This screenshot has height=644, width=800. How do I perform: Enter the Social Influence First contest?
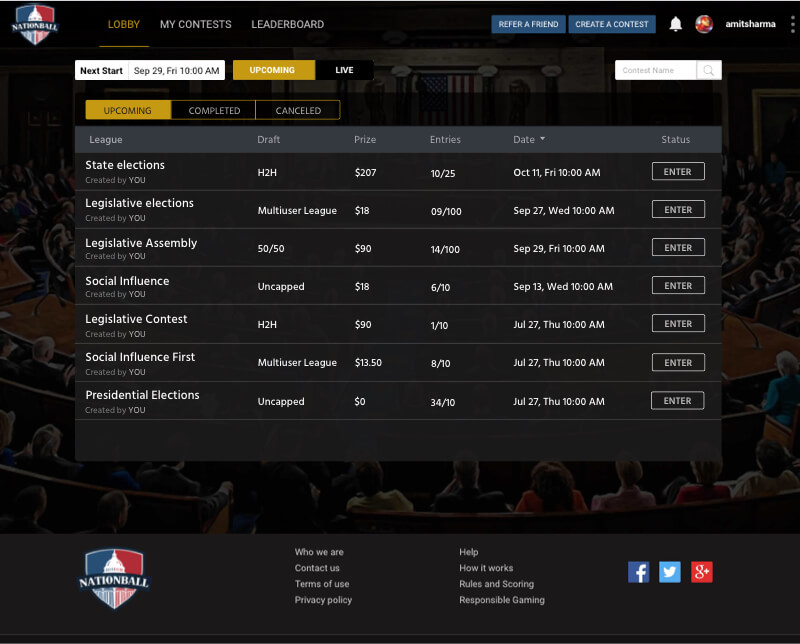point(678,362)
